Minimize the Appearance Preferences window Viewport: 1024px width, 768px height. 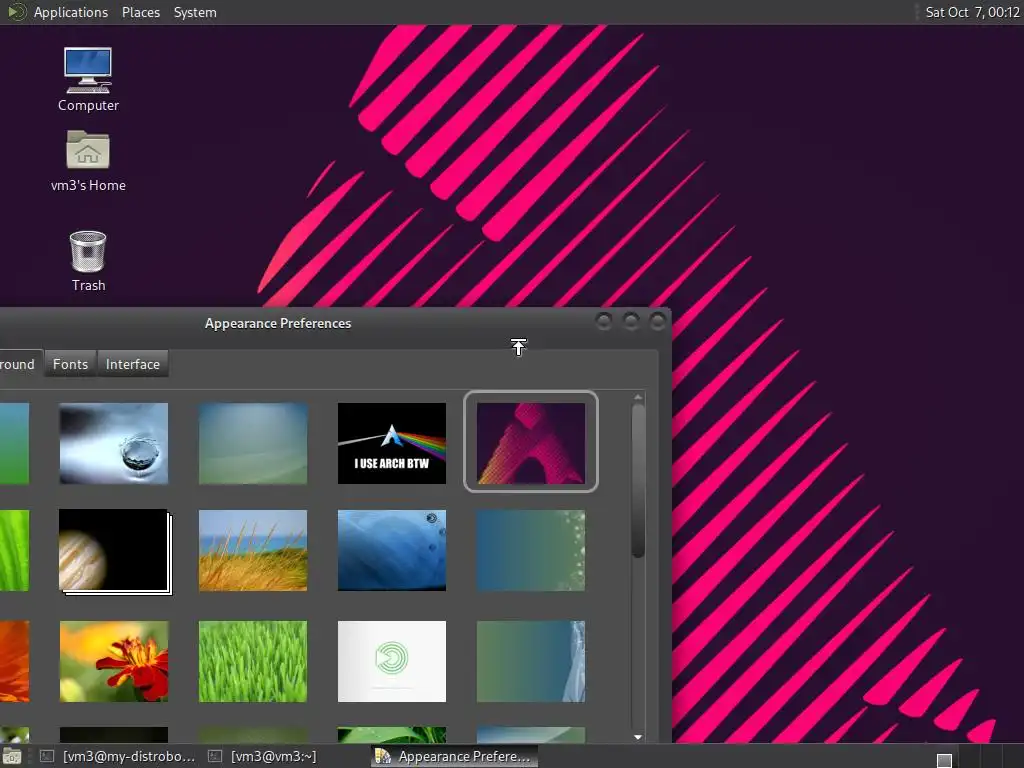point(604,321)
